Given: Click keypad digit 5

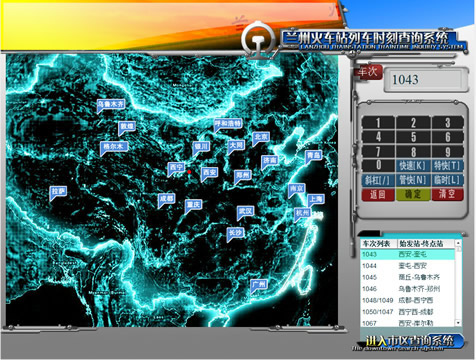Looking at the screenshot, I should [x=413, y=137].
